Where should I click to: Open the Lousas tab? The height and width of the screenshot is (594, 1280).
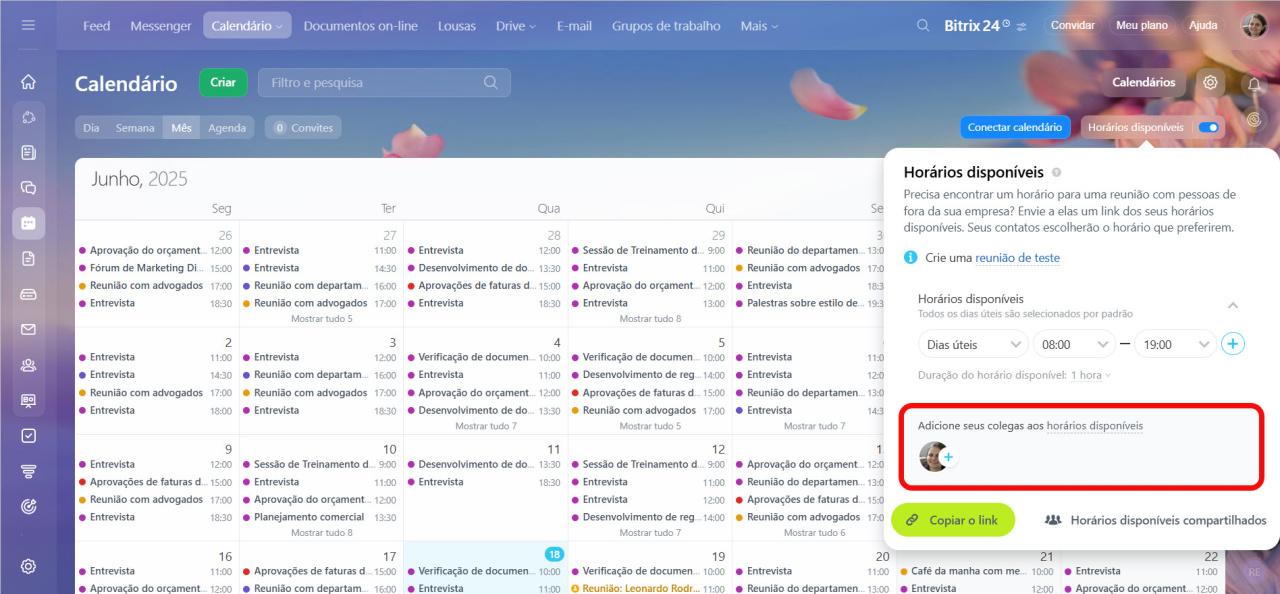[457, 26]
